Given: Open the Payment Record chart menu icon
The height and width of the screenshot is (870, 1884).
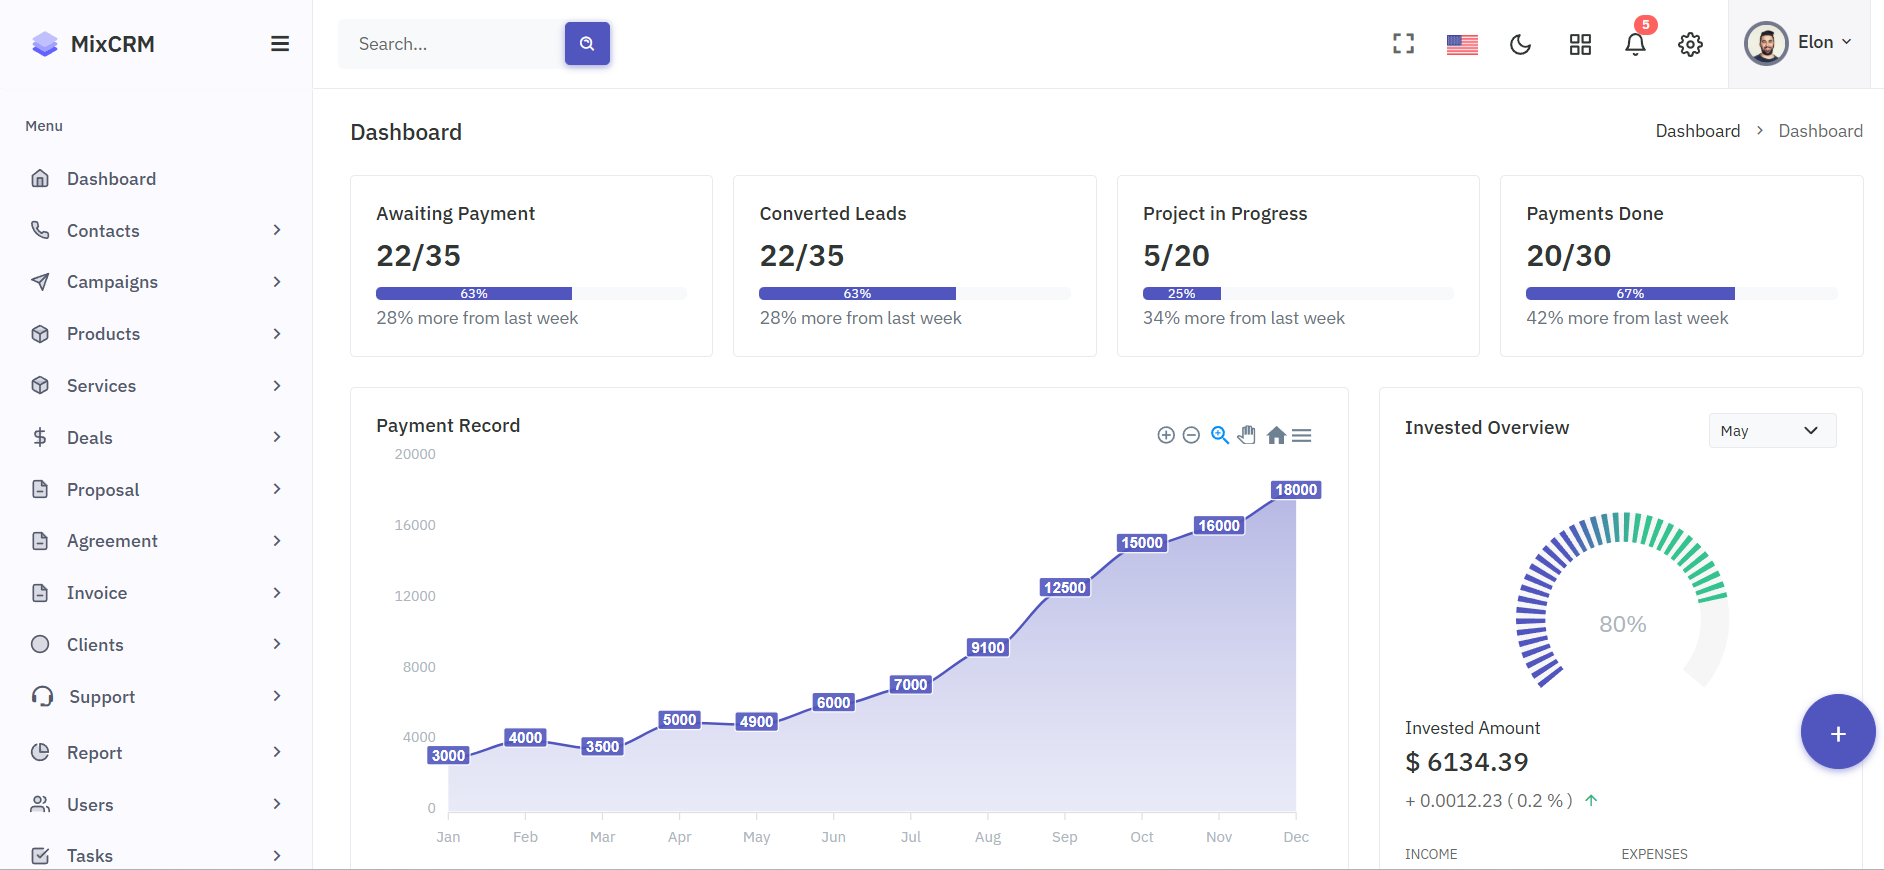Looking at the screenshot, I should 1302,435.
